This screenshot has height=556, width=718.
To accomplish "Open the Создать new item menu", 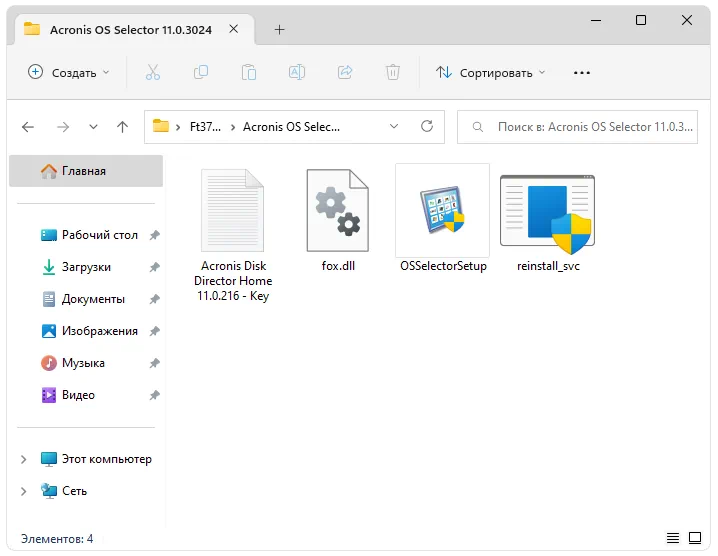I will tap(69, 72).
